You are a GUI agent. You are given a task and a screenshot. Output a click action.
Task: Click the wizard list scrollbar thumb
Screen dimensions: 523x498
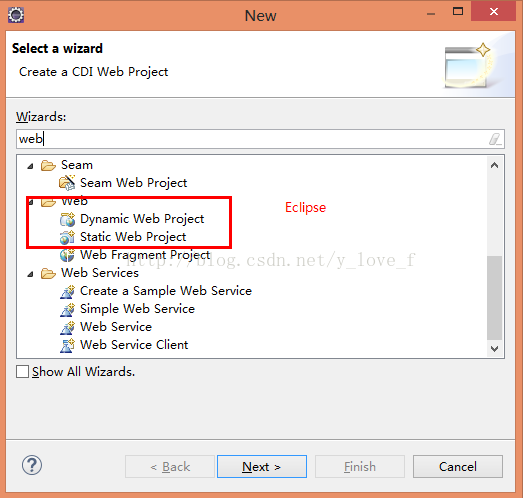pyautogui.click(x=494, y=298)
